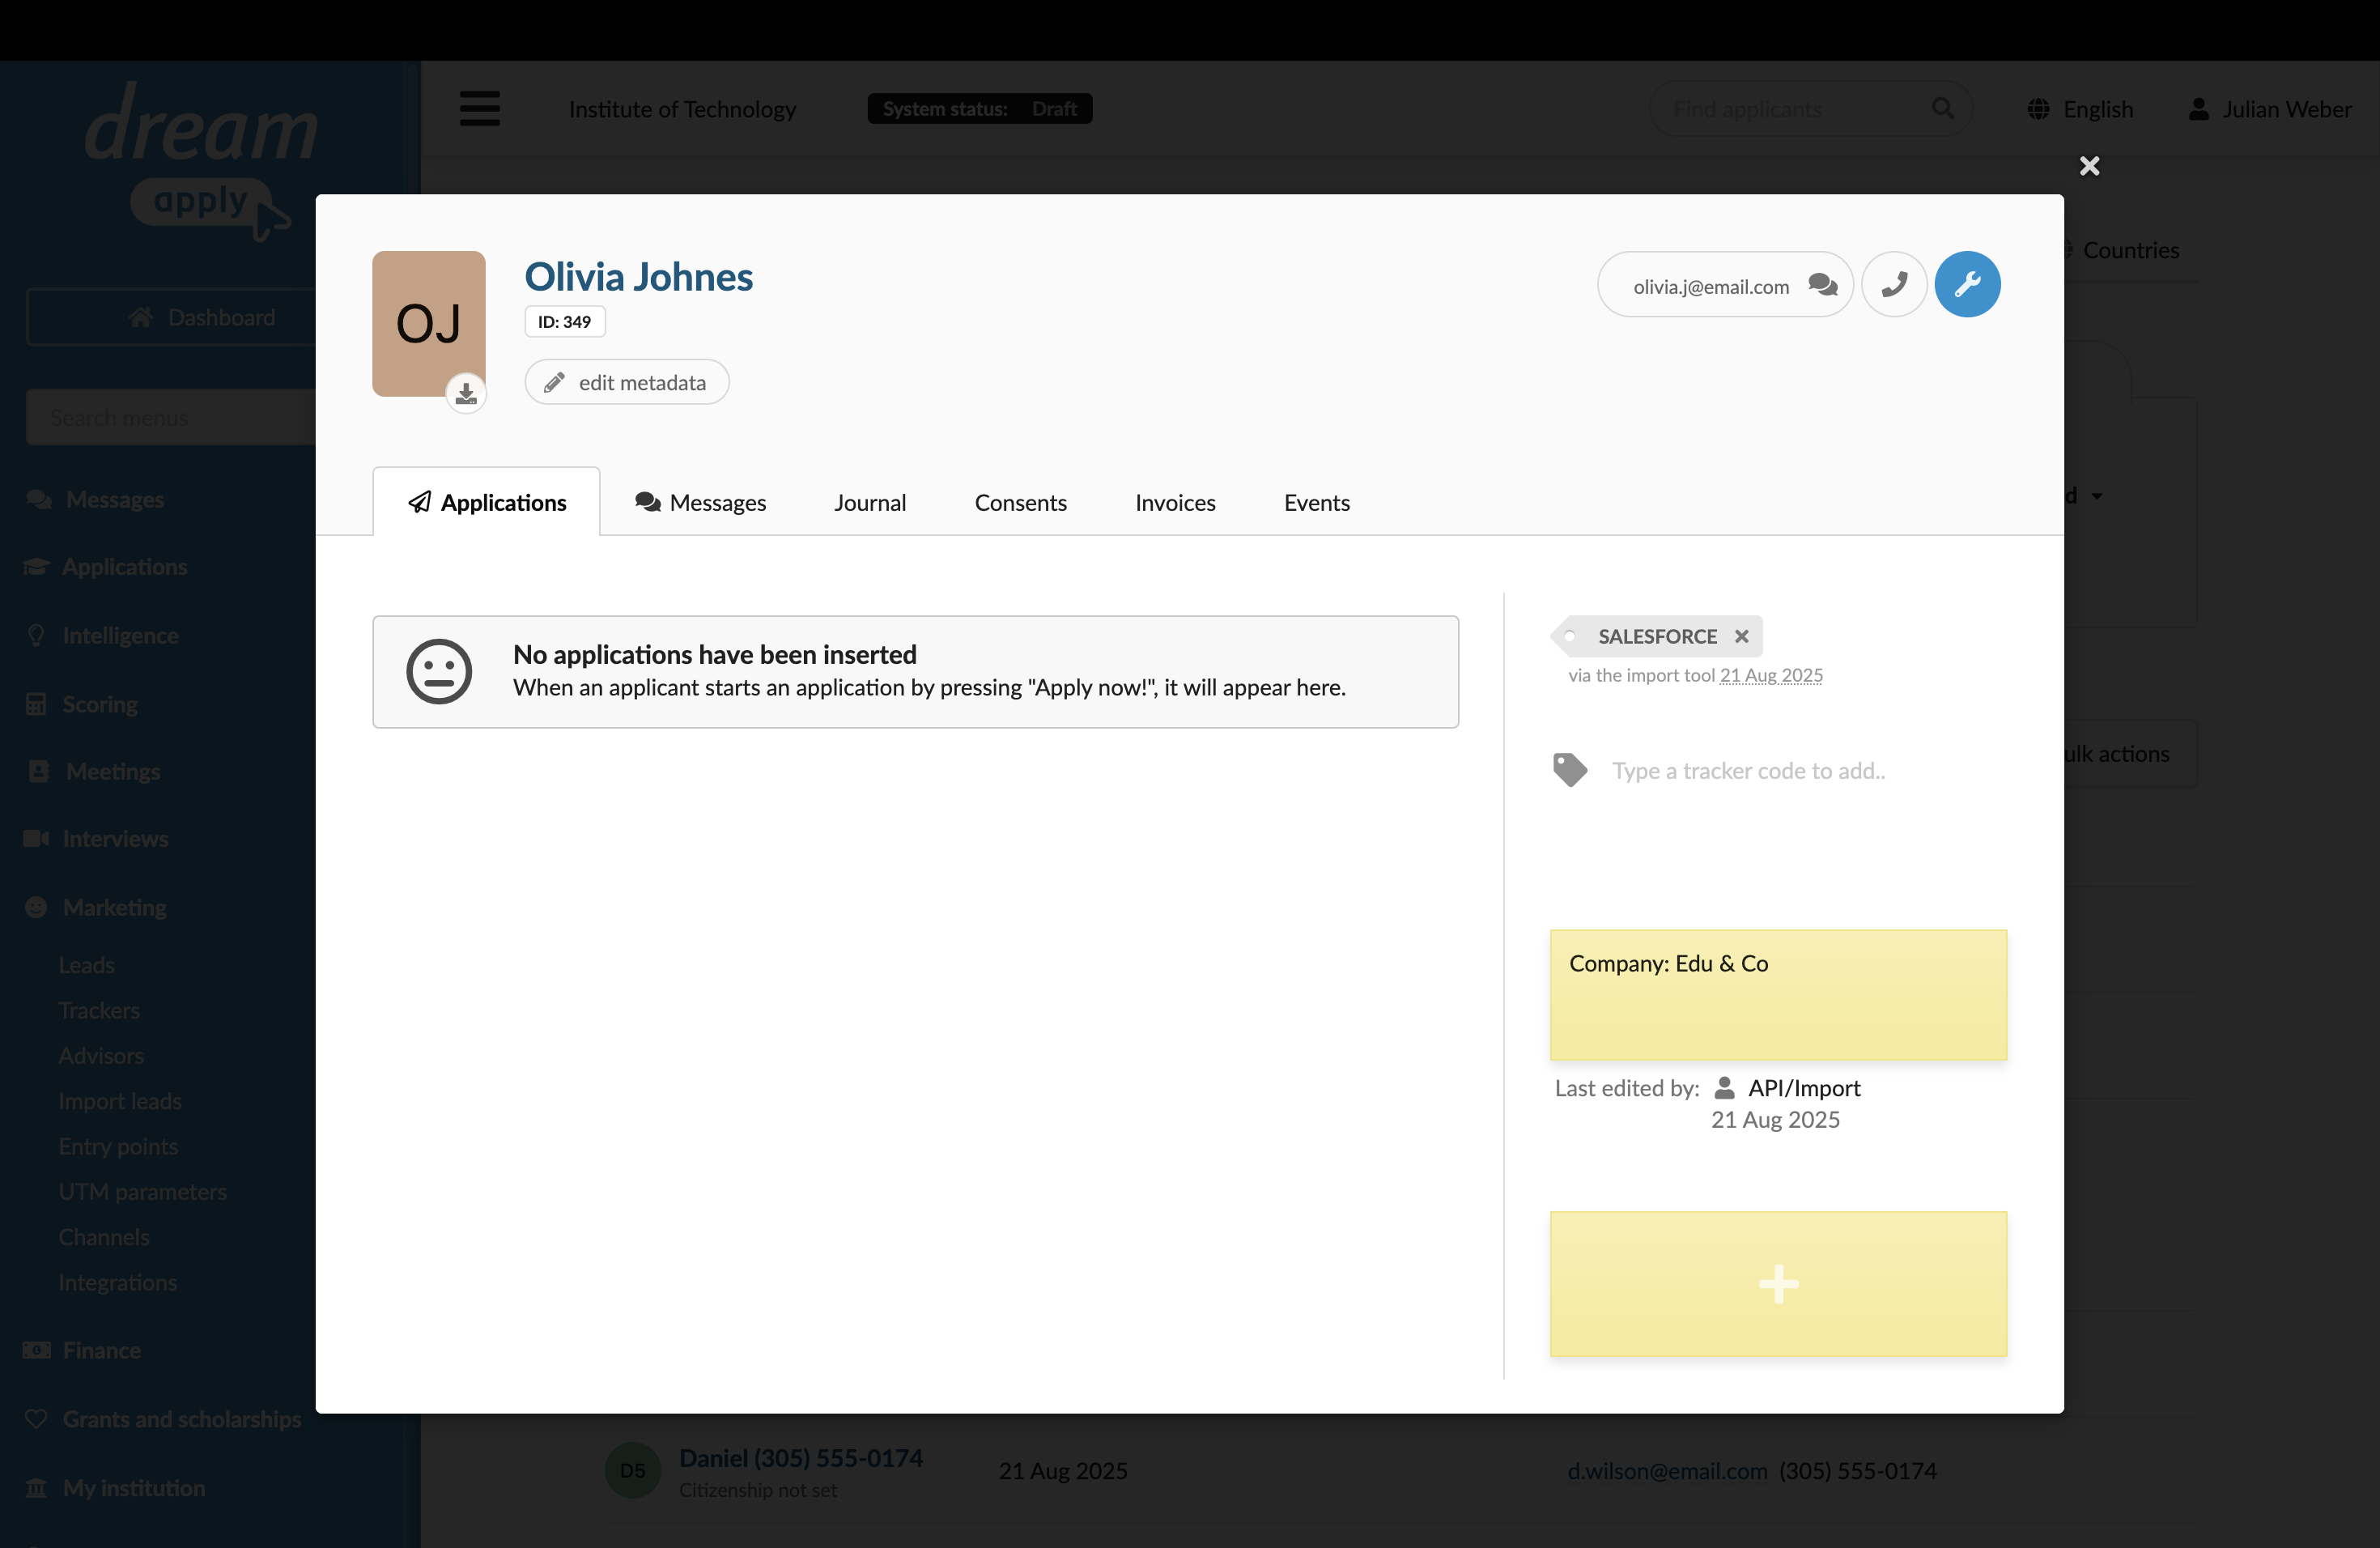Edit the Company: Edu & Co note

tap(1778, 995)
